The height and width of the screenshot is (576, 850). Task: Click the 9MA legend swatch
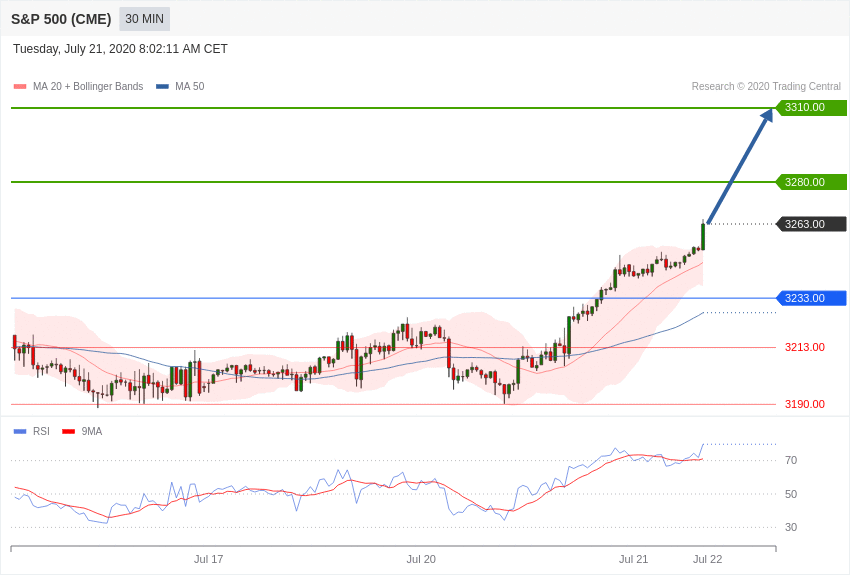68,431
